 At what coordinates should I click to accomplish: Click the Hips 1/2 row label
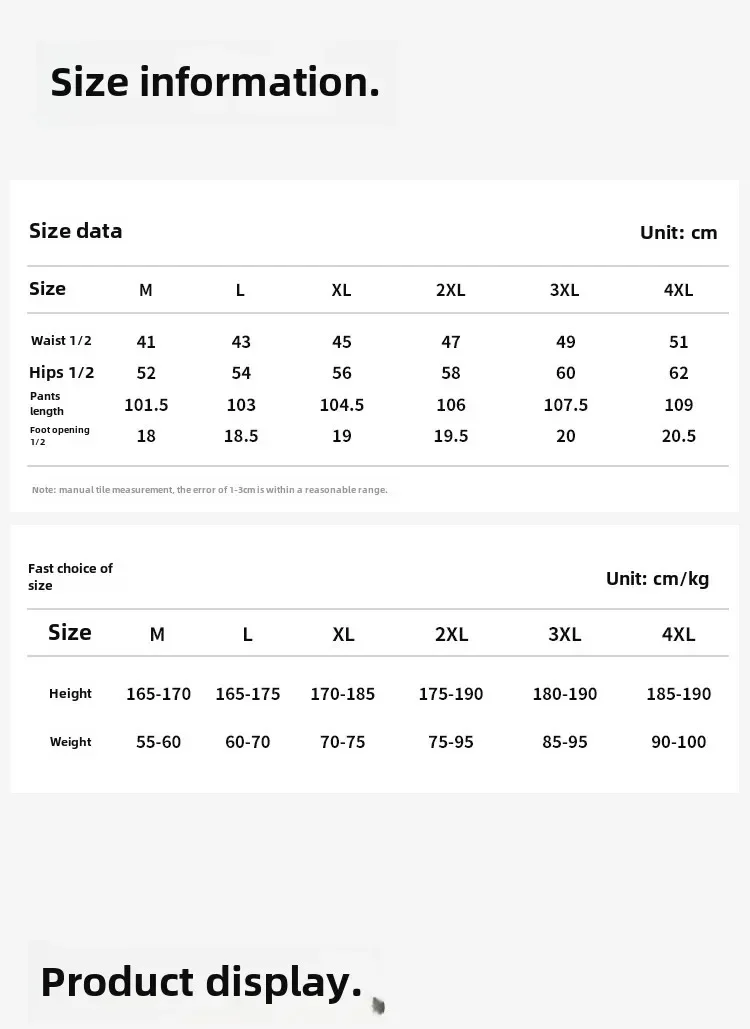(x=62, y=373)
